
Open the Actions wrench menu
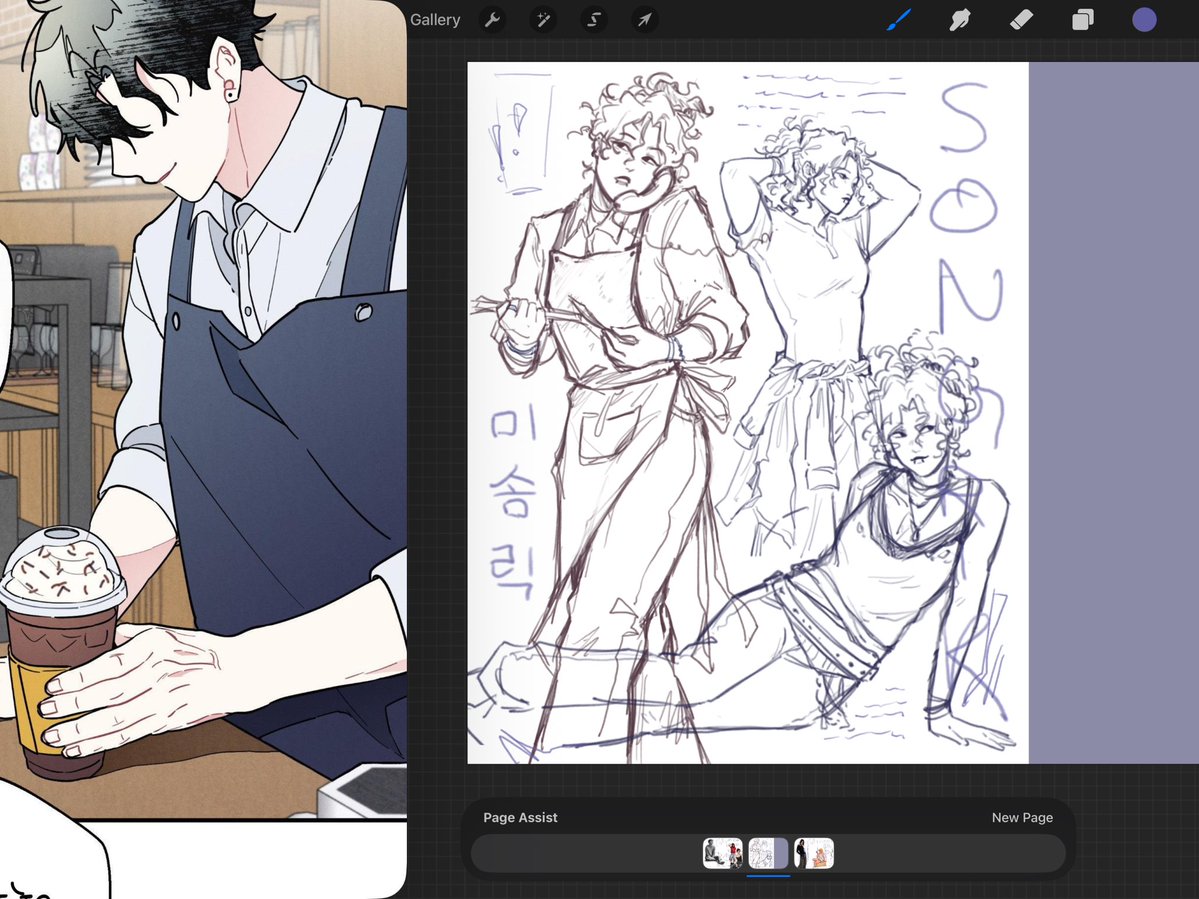(x=492, y=20)
